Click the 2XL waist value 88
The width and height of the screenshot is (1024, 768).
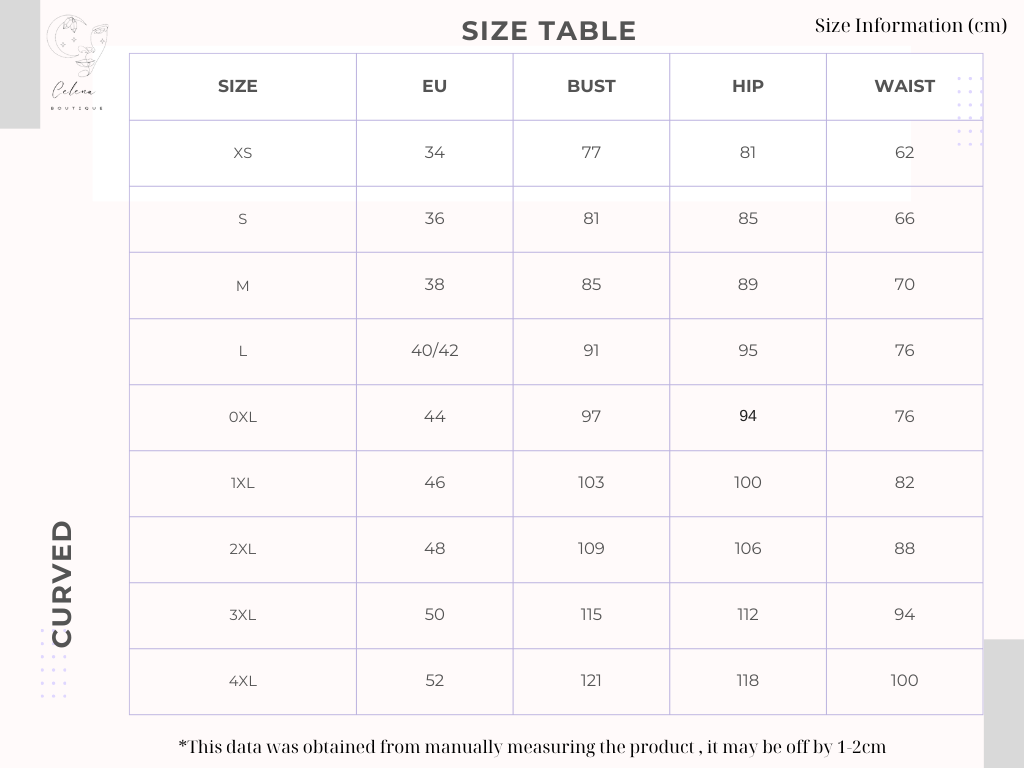(904, 549)
